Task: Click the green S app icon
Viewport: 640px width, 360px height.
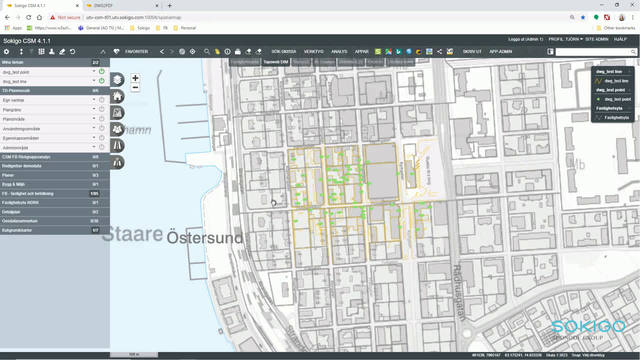Action: click(378, 52)
